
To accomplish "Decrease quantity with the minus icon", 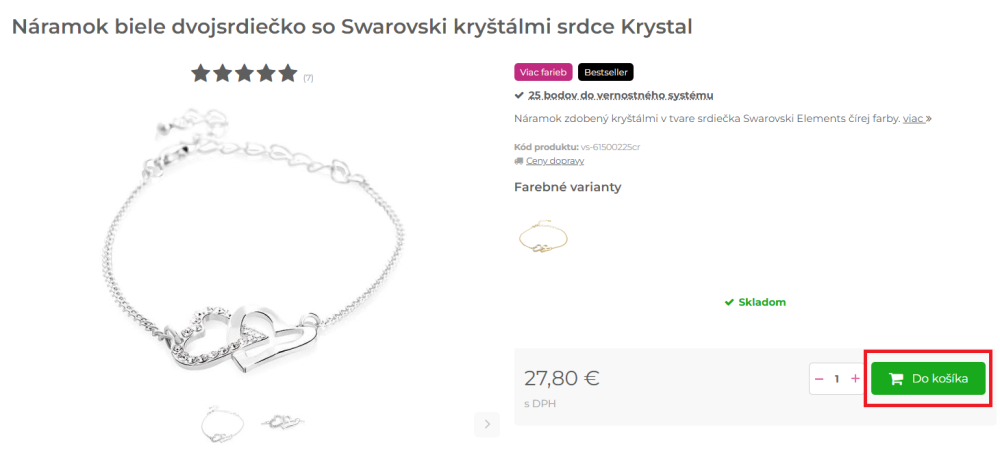I will pos(820,379).
